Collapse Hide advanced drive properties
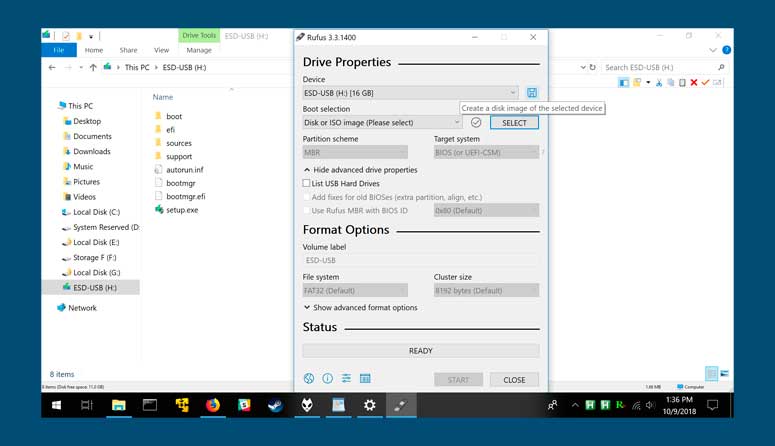This screenshot has height=446, width=775. (x=361, y=170)
